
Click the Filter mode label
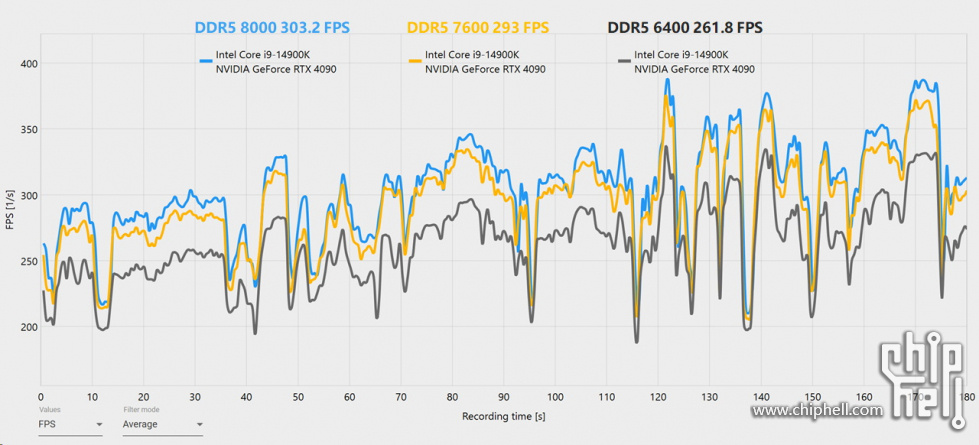[140, 410]
